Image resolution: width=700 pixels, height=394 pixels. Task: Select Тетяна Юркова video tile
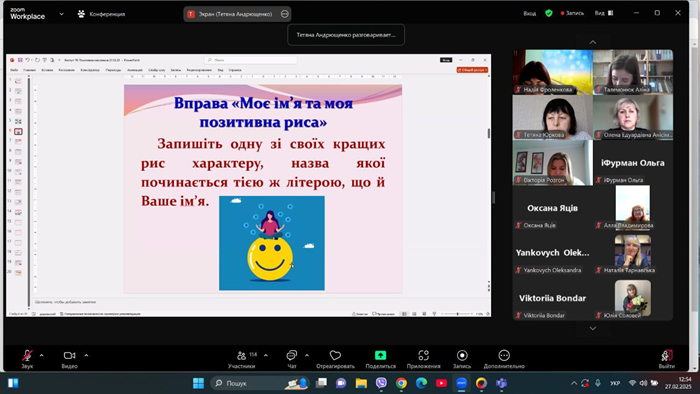pos(553,117)
